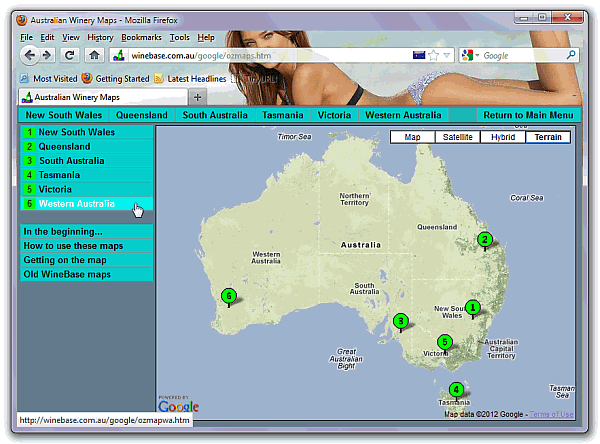Screen dimensions: 600x444
Task: Reload the page using the refresh icon
Action: click(69, 56)
